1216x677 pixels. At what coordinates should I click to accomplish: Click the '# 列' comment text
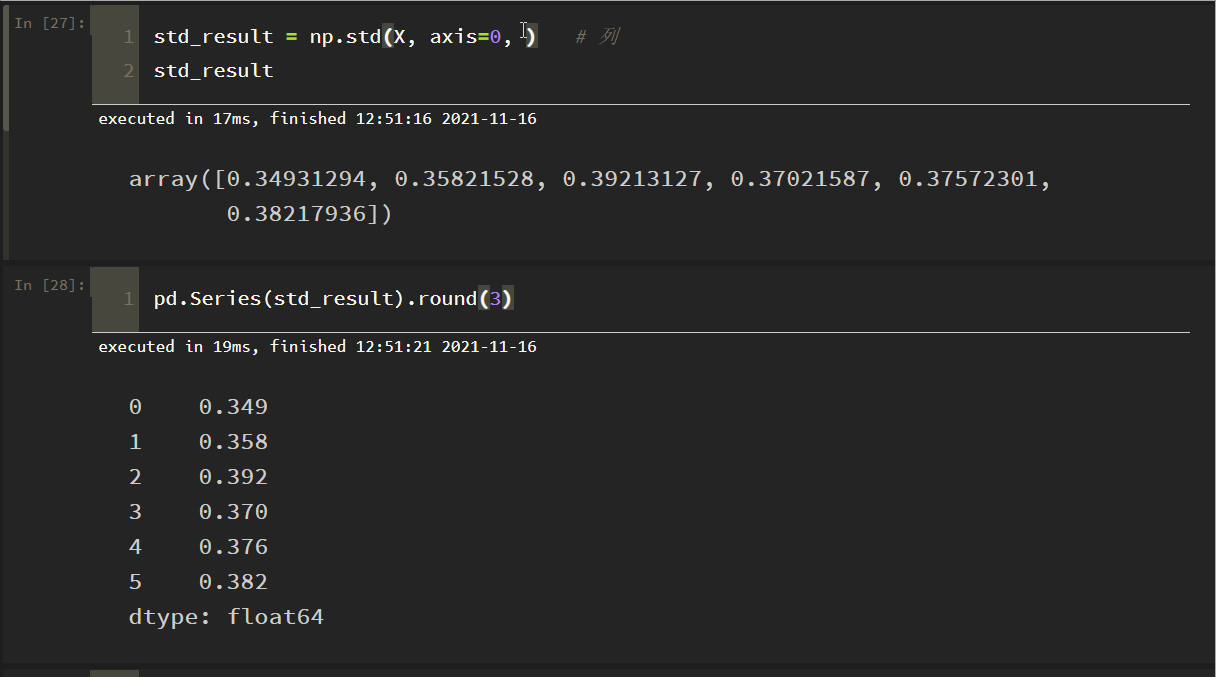(598, 37)
